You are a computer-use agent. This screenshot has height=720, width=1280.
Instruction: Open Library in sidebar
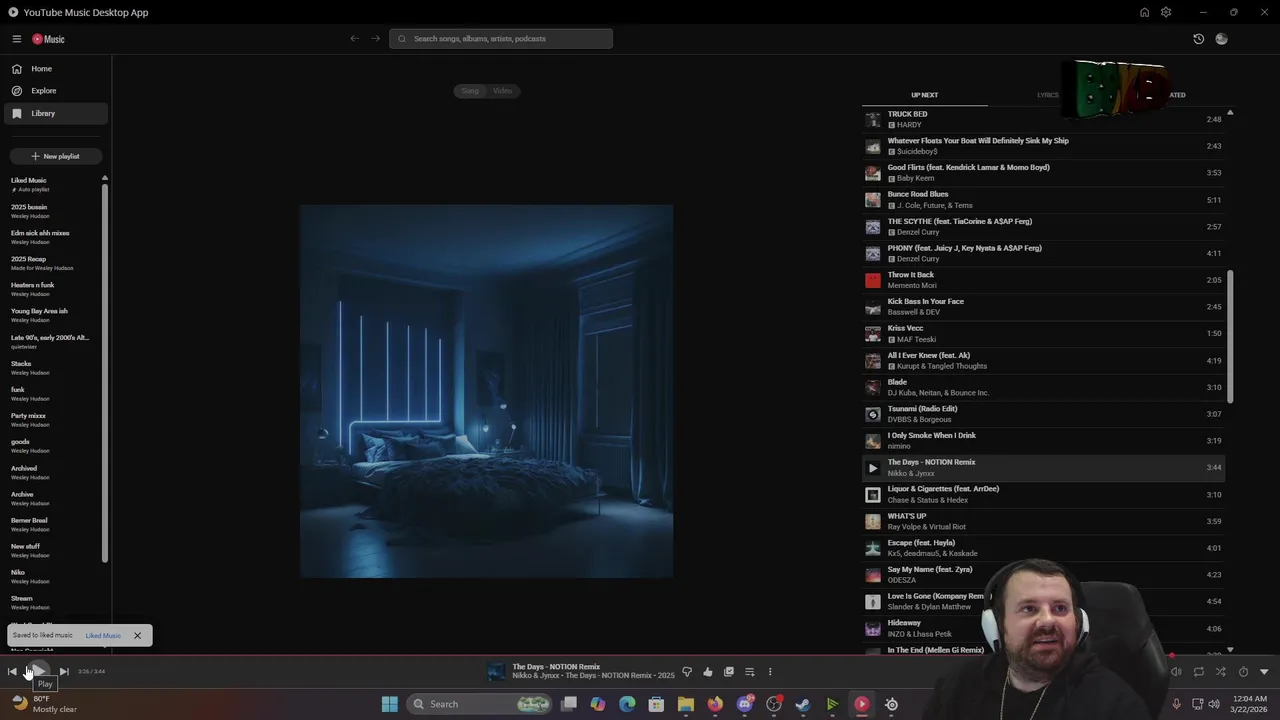click(55, 113)
